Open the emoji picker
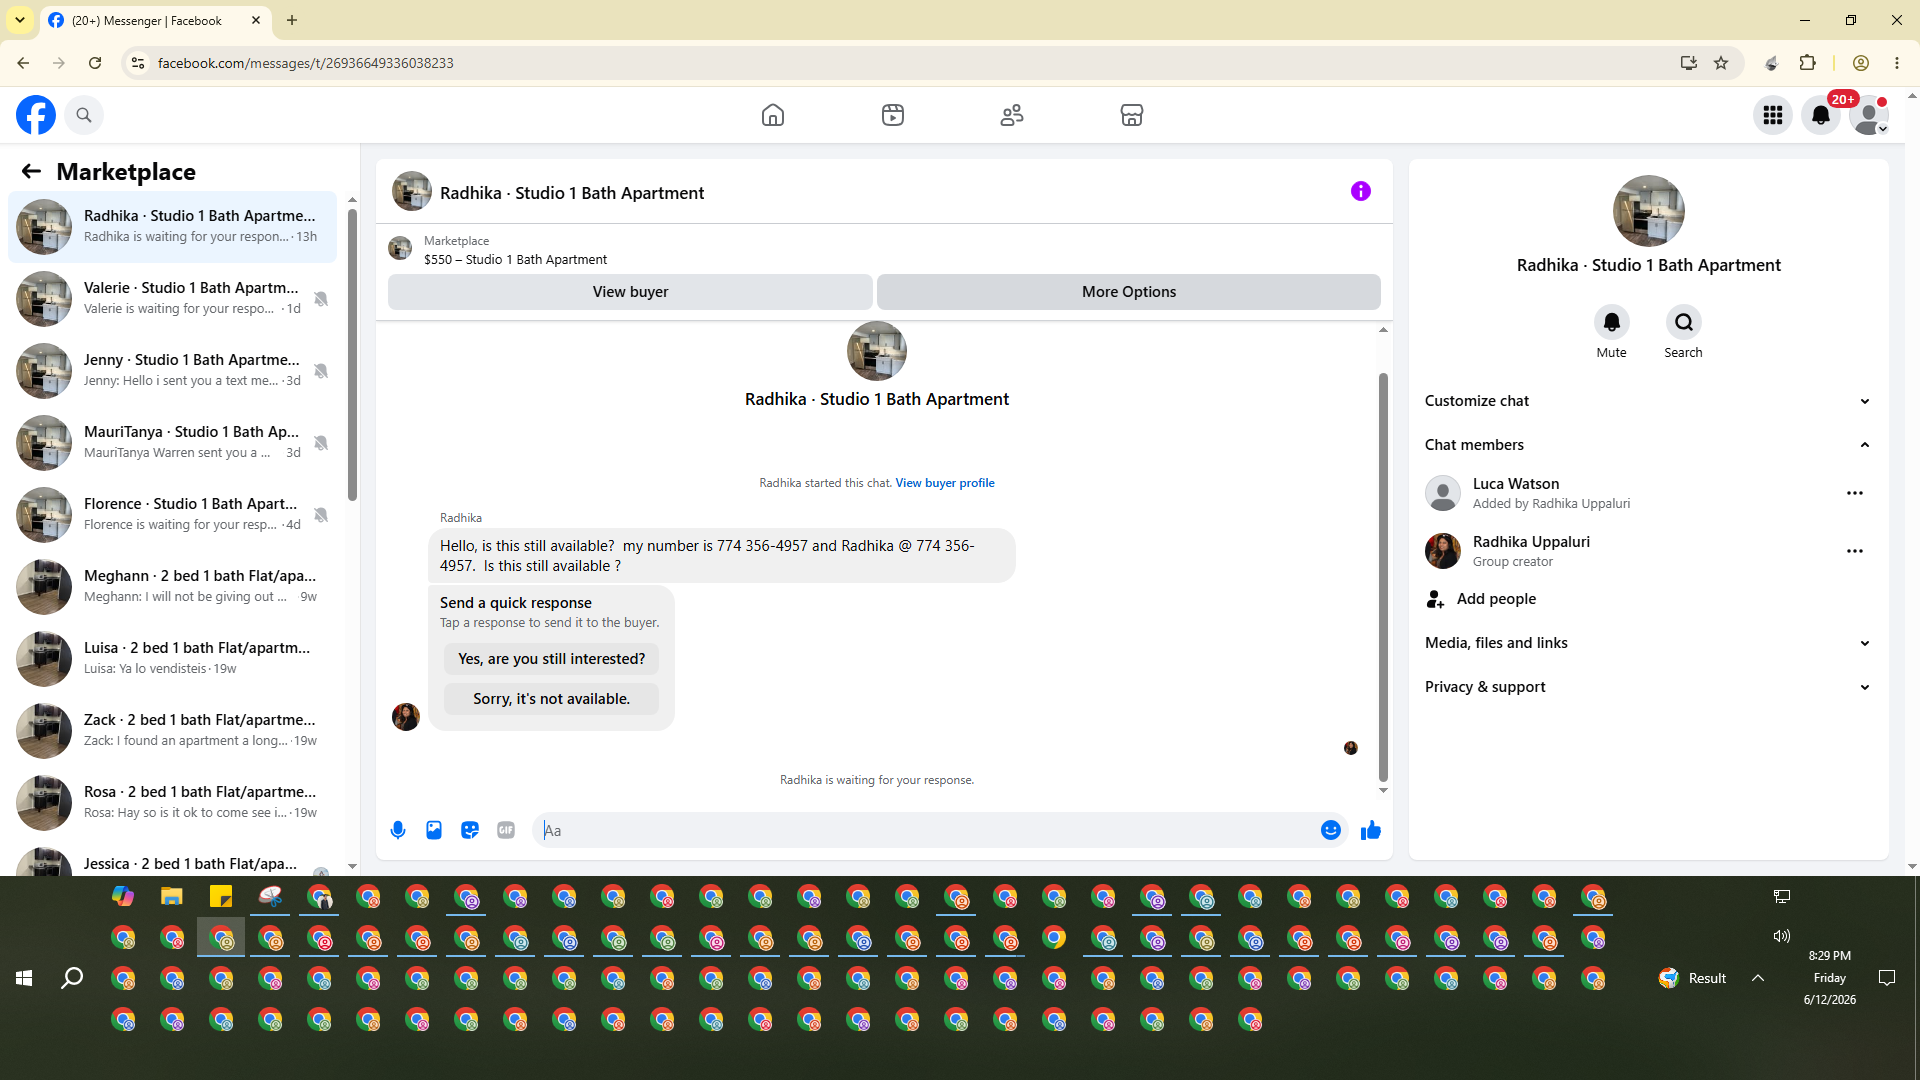 1331,830
